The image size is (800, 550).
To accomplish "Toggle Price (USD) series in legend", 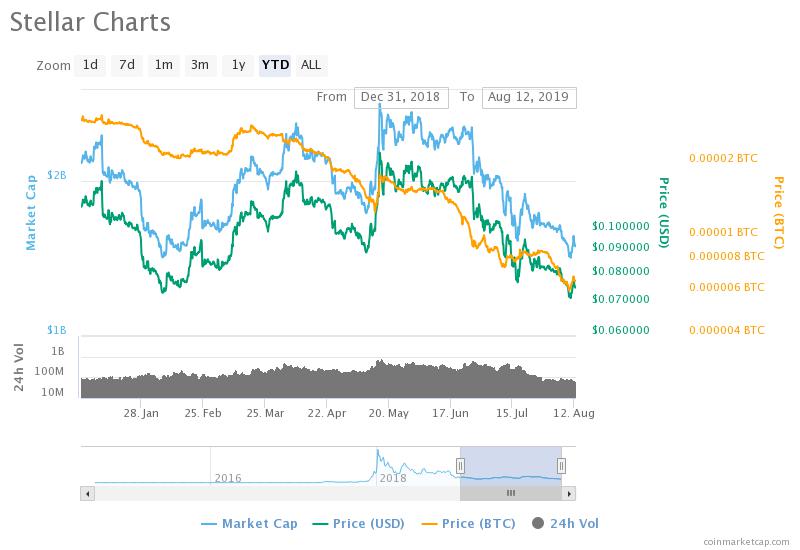I will click(359, 523).
